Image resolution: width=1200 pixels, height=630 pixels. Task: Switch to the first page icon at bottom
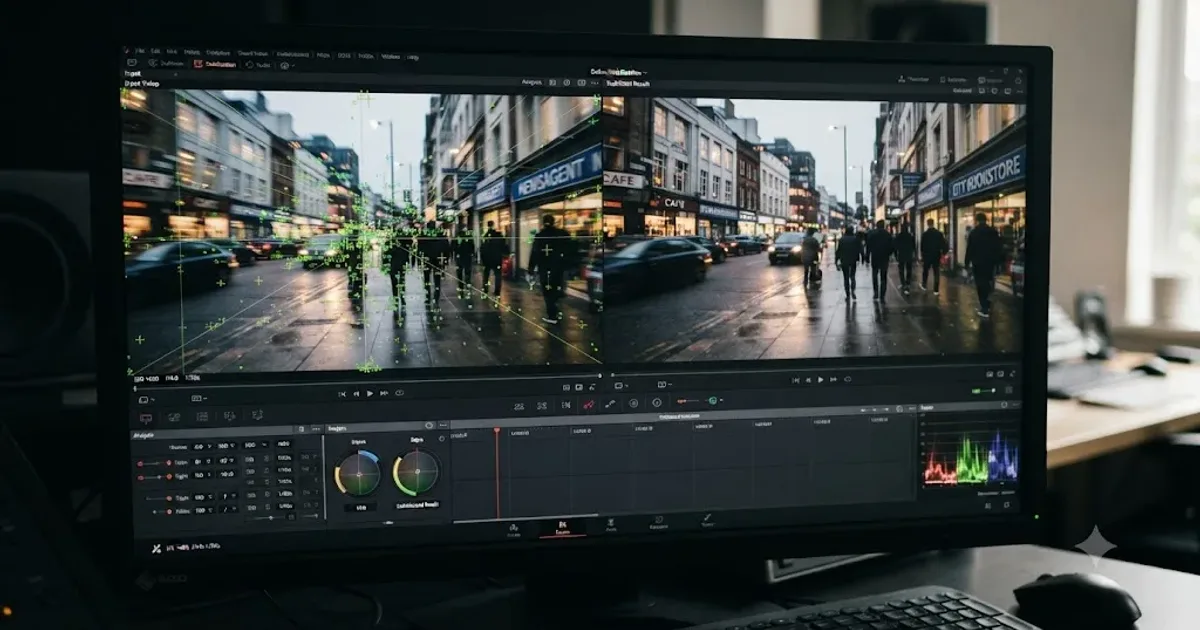pyautogui.click(x=513, y=529)
